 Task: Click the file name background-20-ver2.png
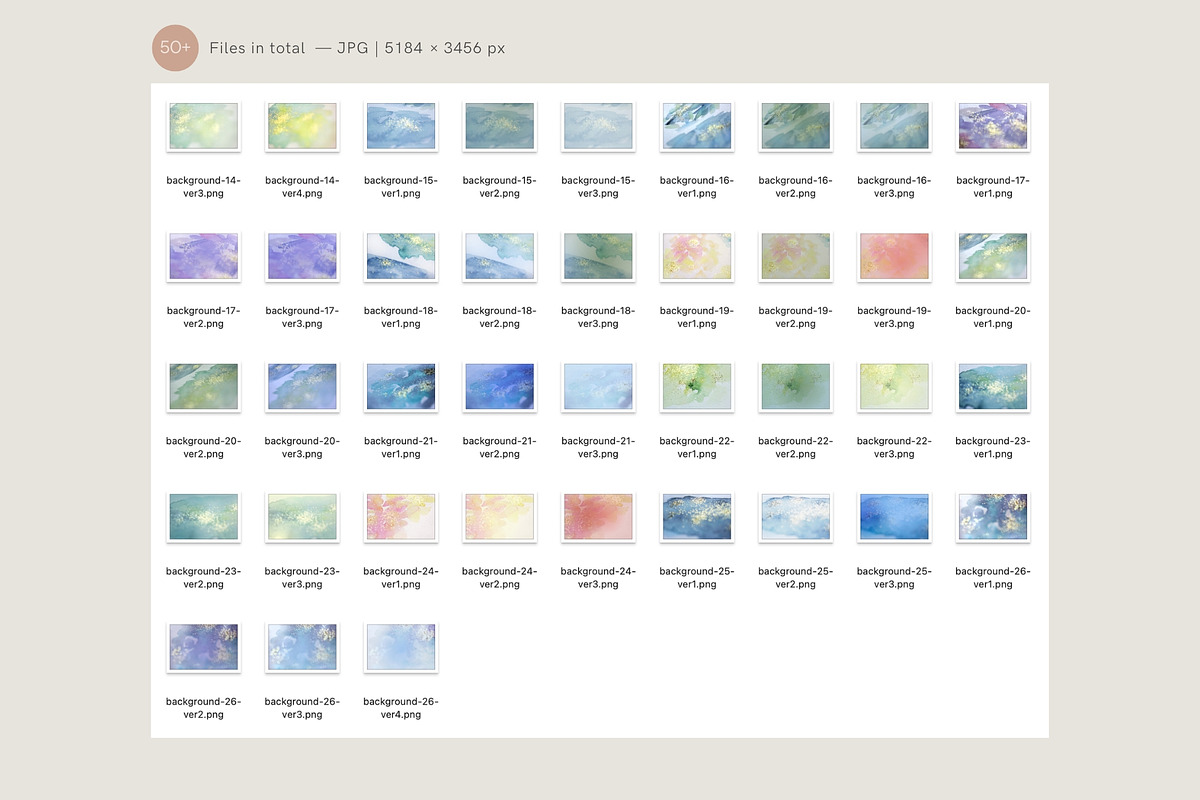(204, 447)
